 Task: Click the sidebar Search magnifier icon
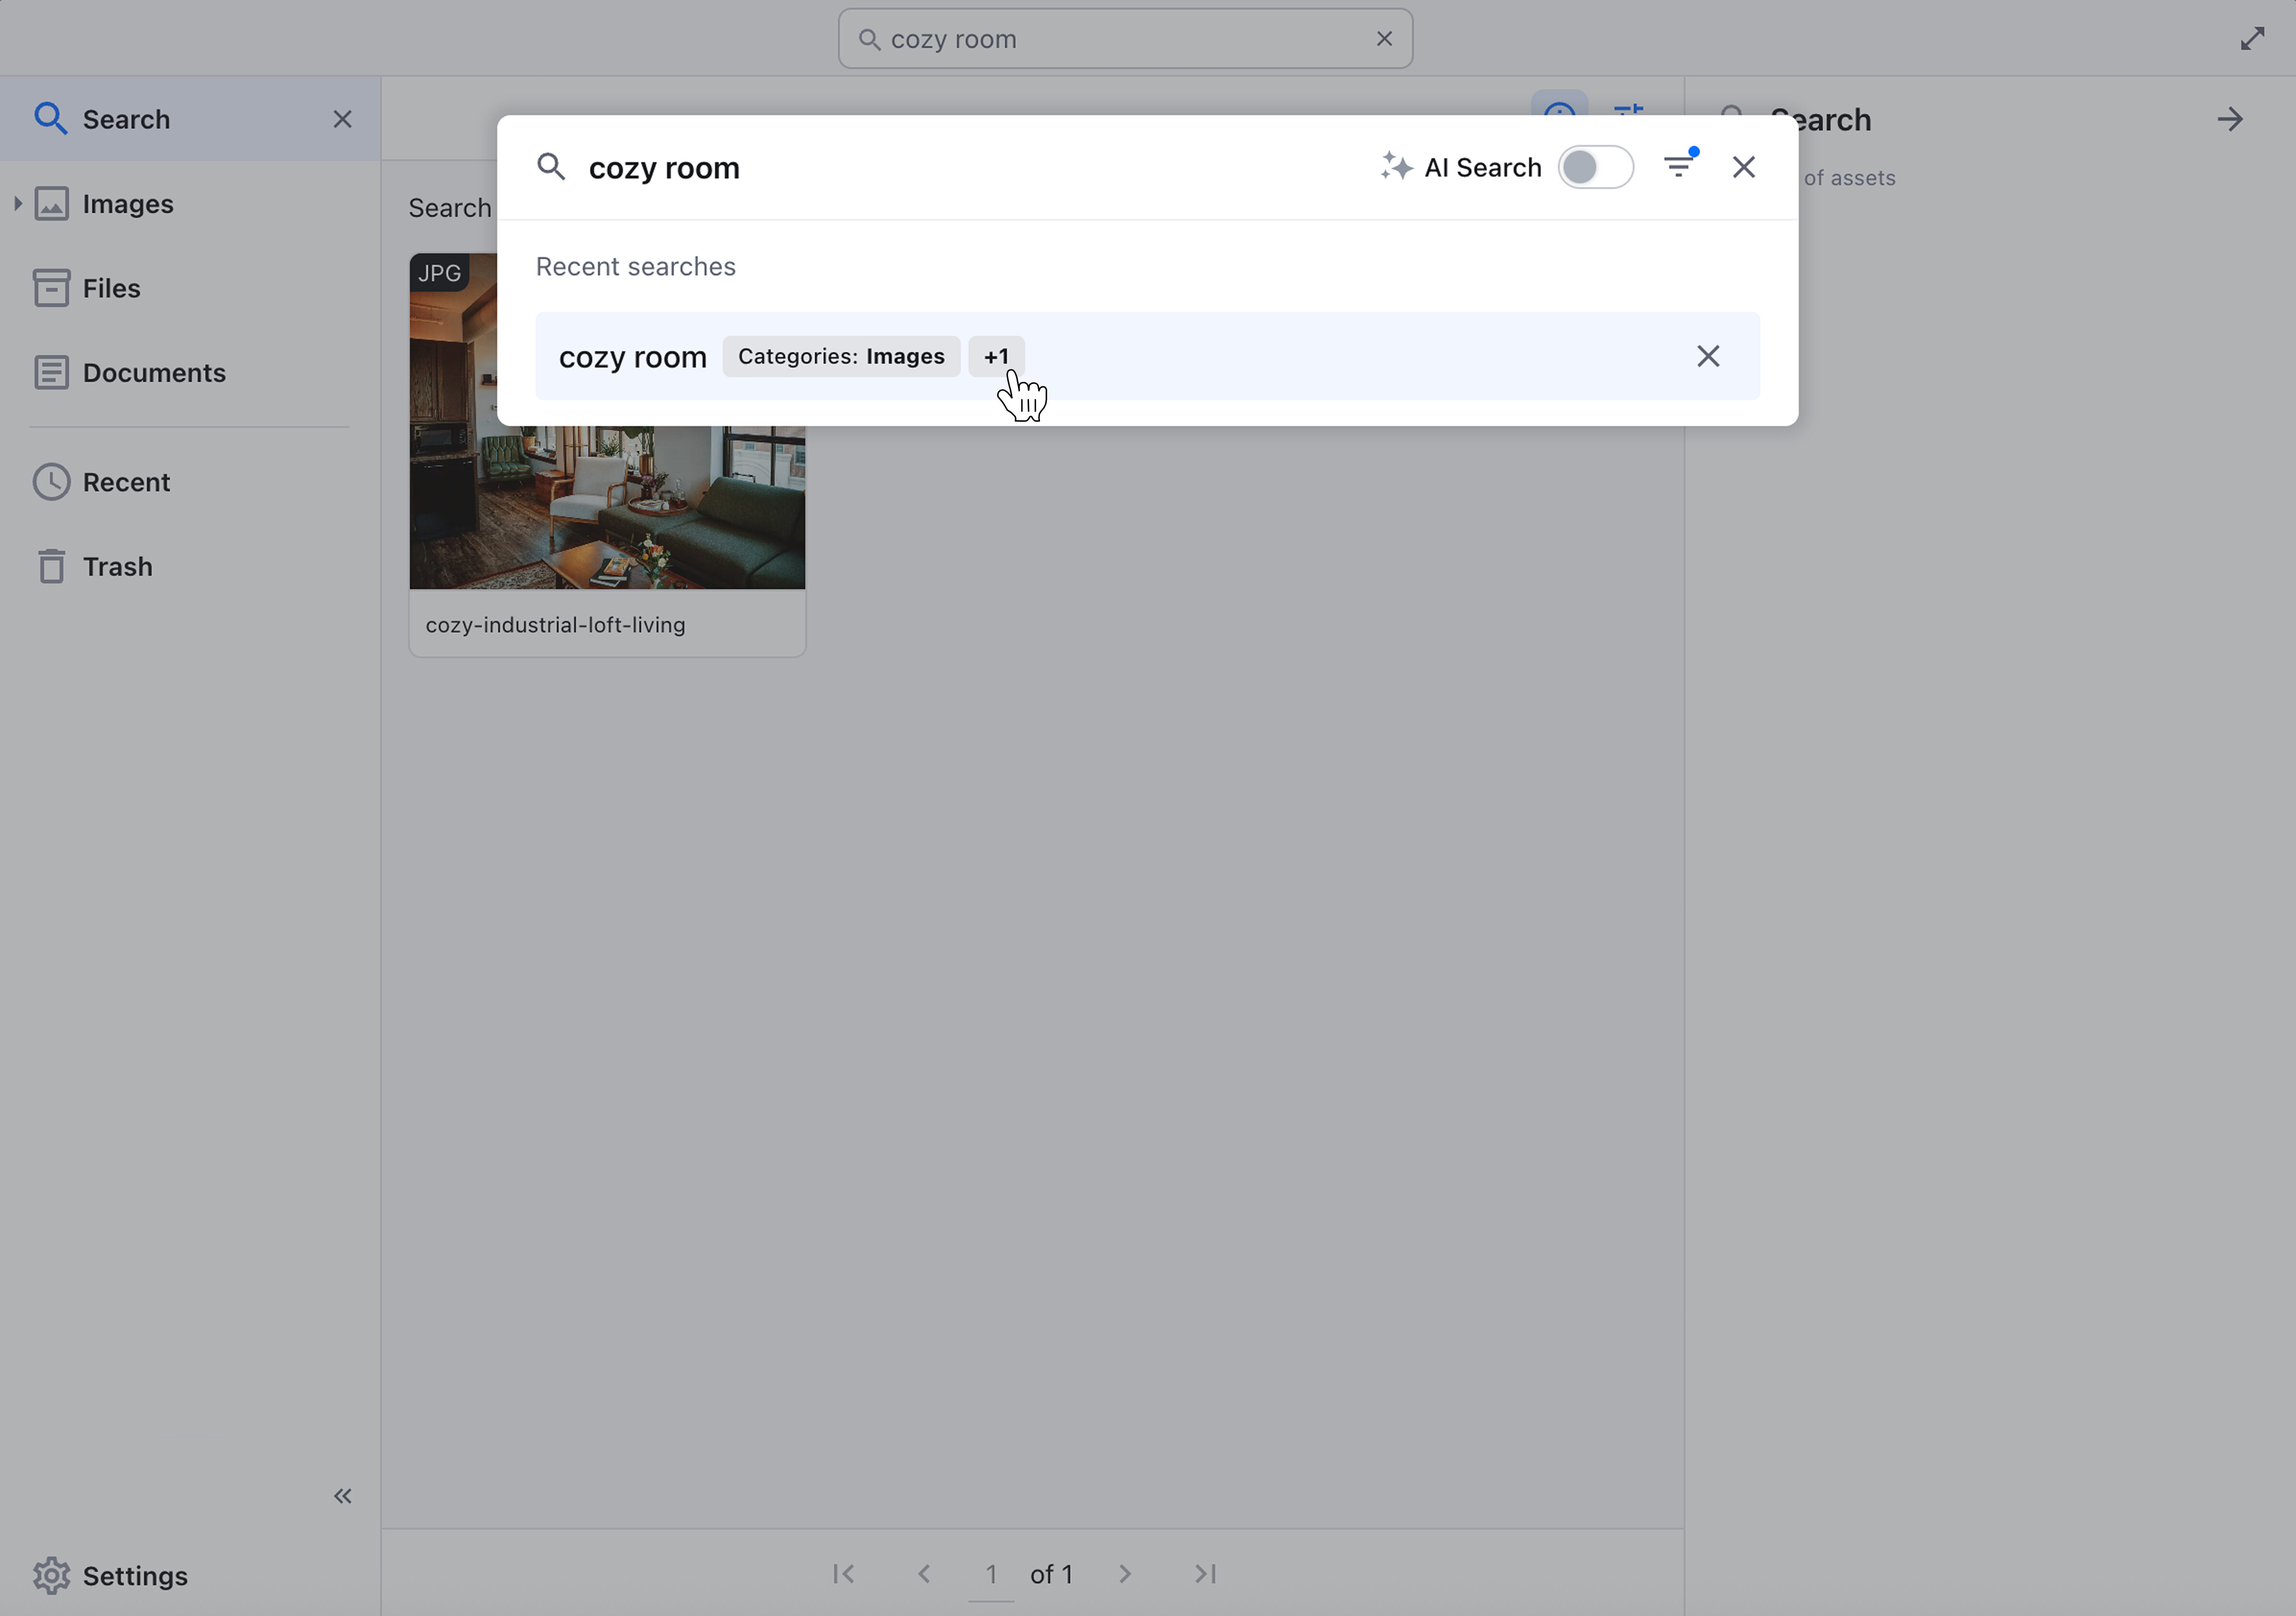(50, 118)
